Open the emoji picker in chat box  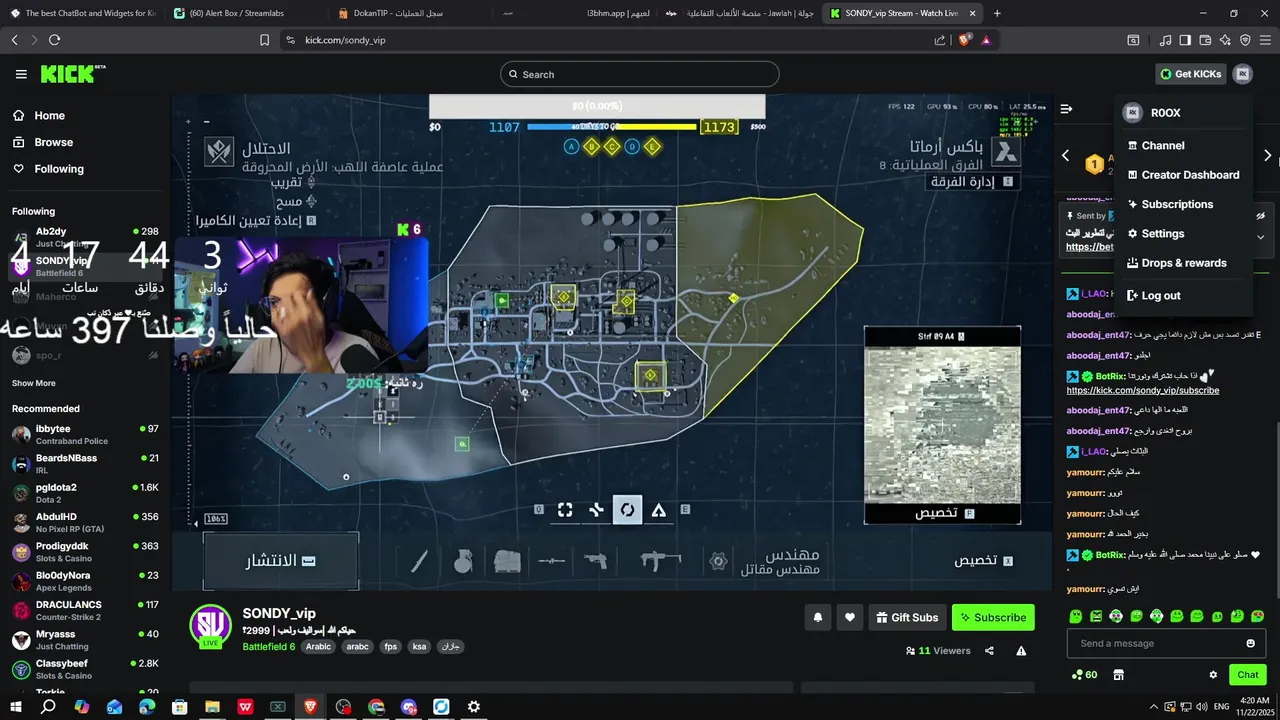tap(1250, 644)
